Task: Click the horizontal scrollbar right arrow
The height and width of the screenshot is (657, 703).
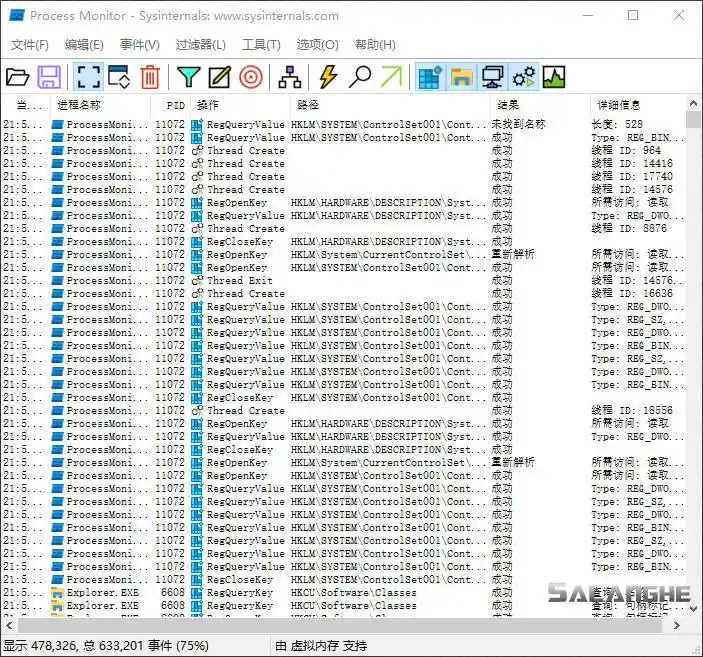Action: pyautogui.click(x=677, y=625)
